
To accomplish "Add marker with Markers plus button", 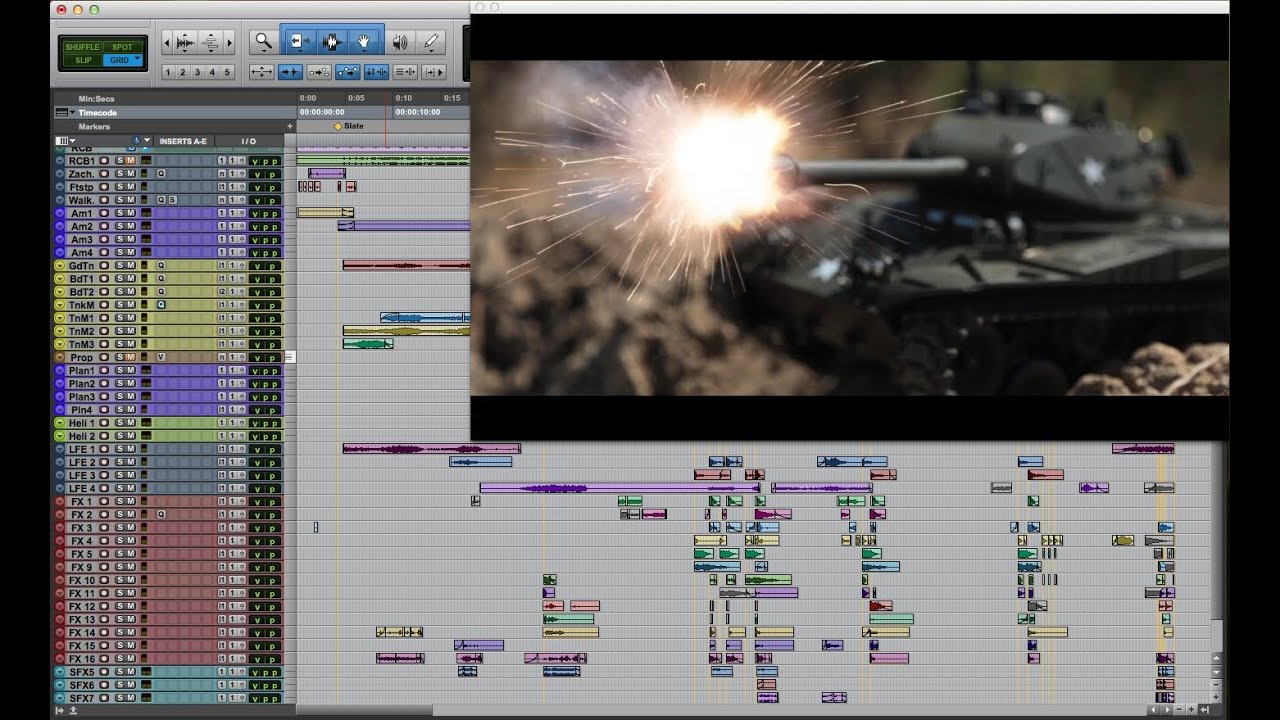I will tap(290, 127).
